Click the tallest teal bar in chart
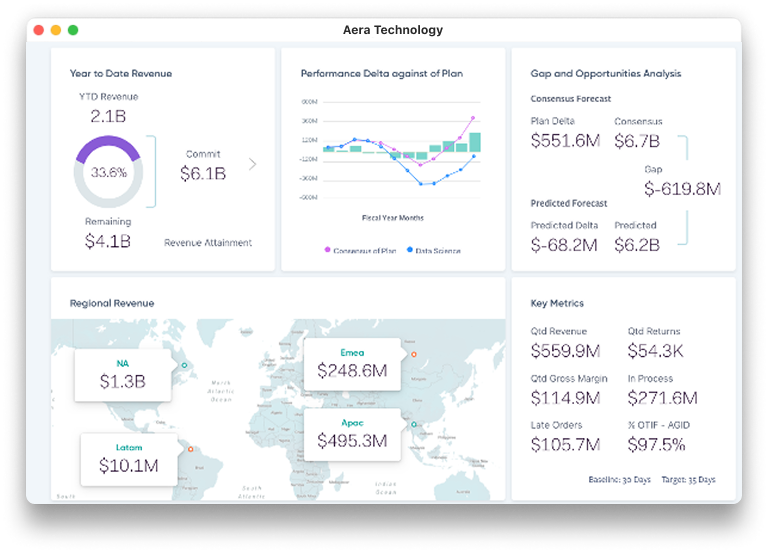The image size is (768, 552). tap(475, 142)
